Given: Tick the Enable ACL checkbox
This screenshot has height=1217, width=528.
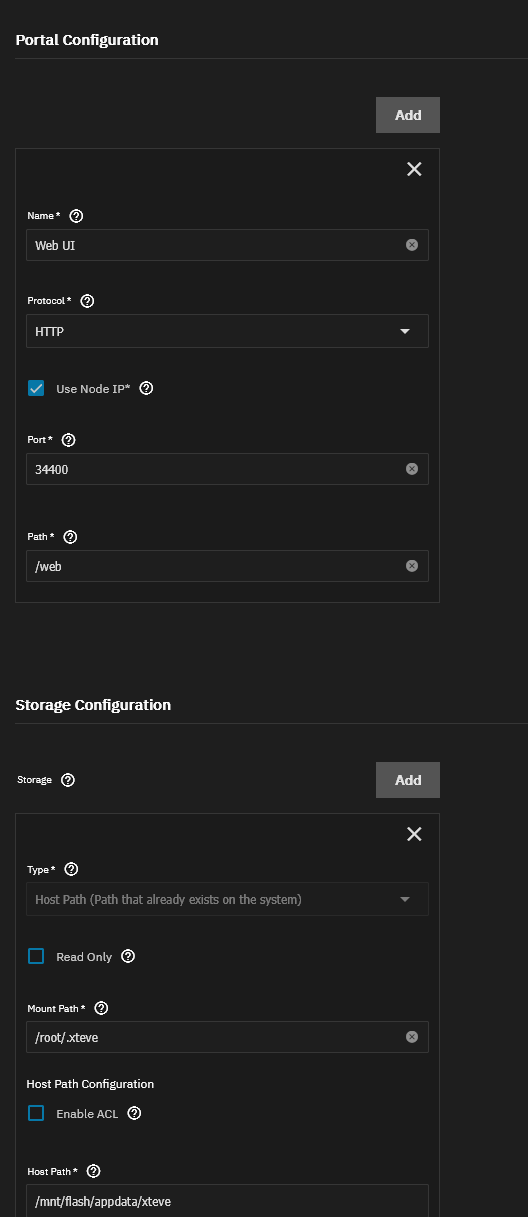Looking at the screenshot, I should pos(36,1113).
